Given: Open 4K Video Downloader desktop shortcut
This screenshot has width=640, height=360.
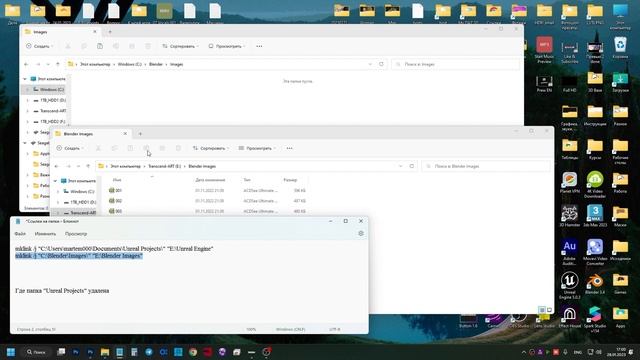Looking at the screenshot, I should click(x=595, y=185).
